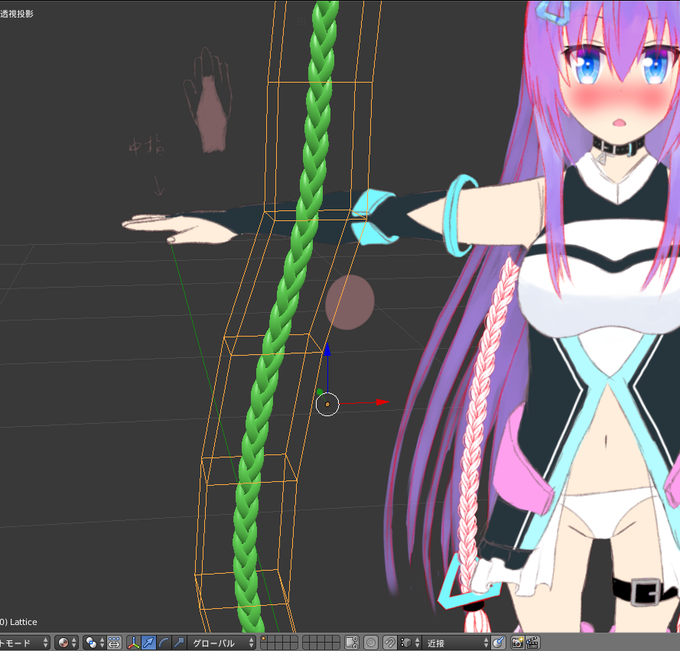
Task: Open the グローバル transform orientation dropdown
Action: tap(222, 642)
